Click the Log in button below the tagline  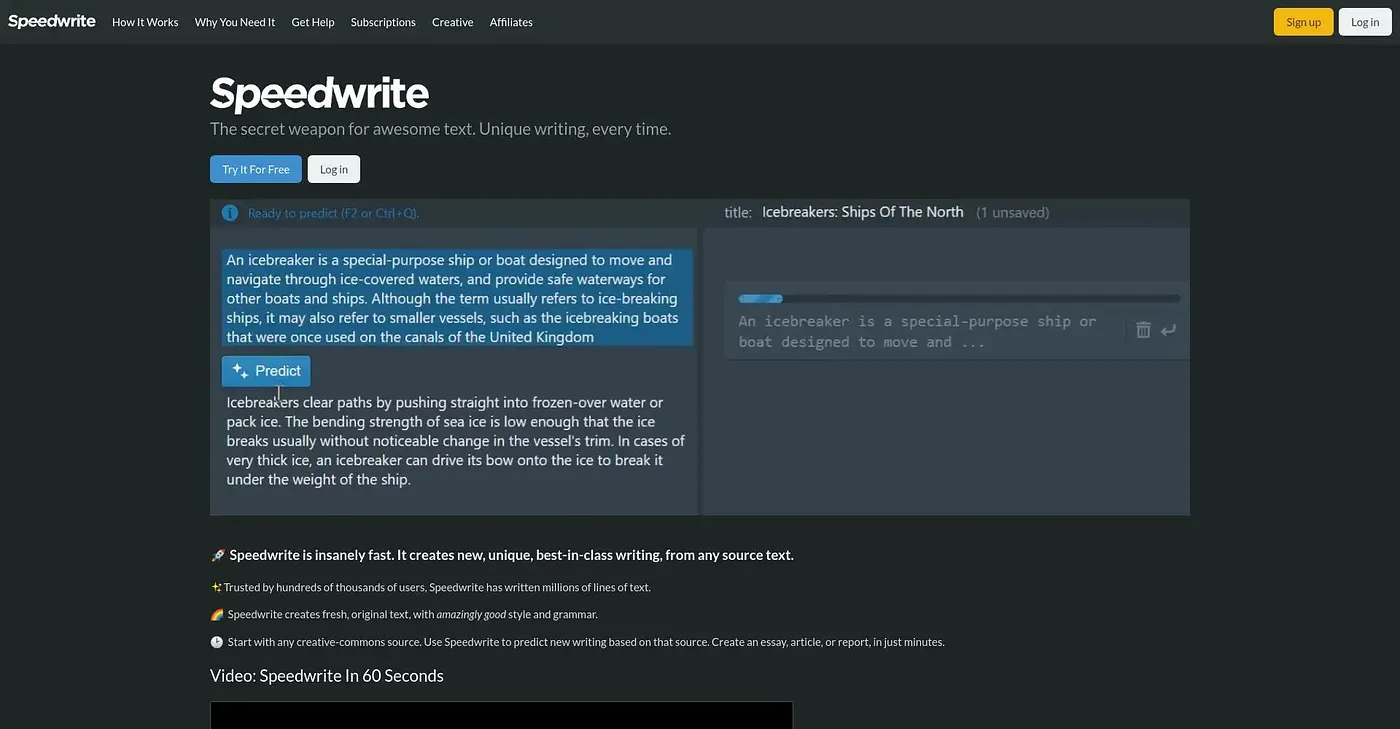pos(334,169)
